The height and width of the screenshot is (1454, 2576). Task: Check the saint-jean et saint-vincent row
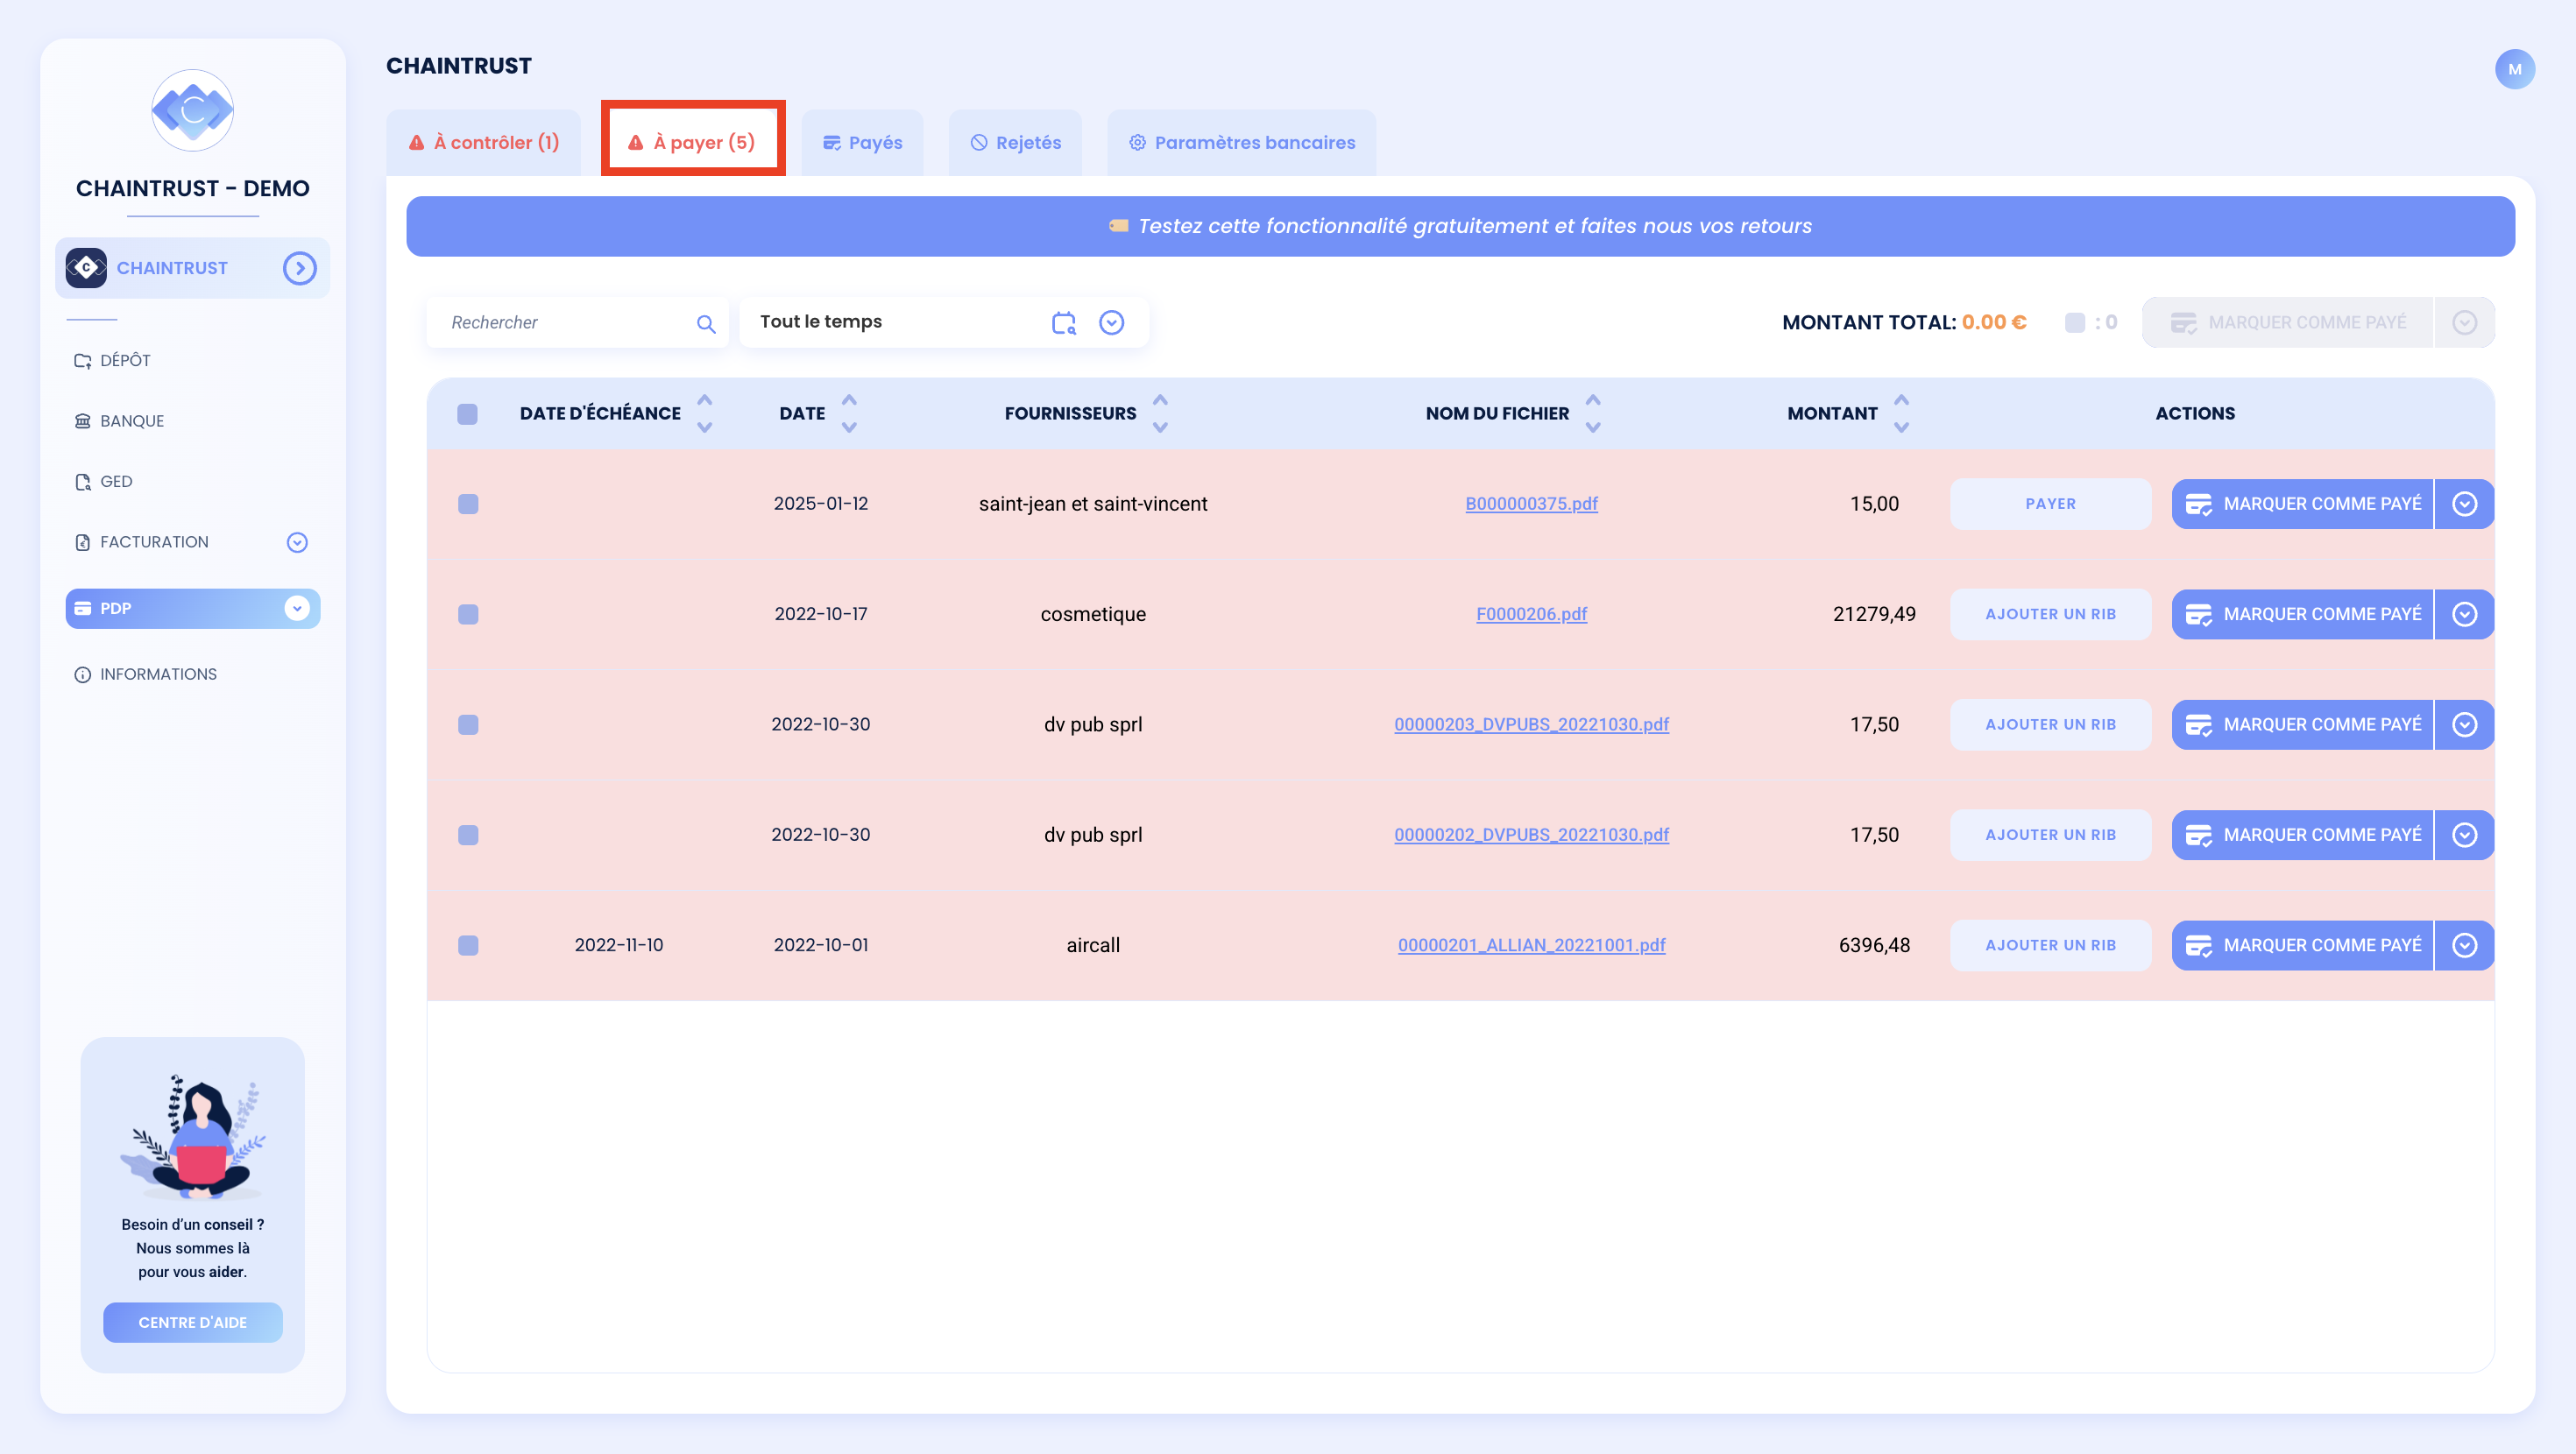[468, 504]
